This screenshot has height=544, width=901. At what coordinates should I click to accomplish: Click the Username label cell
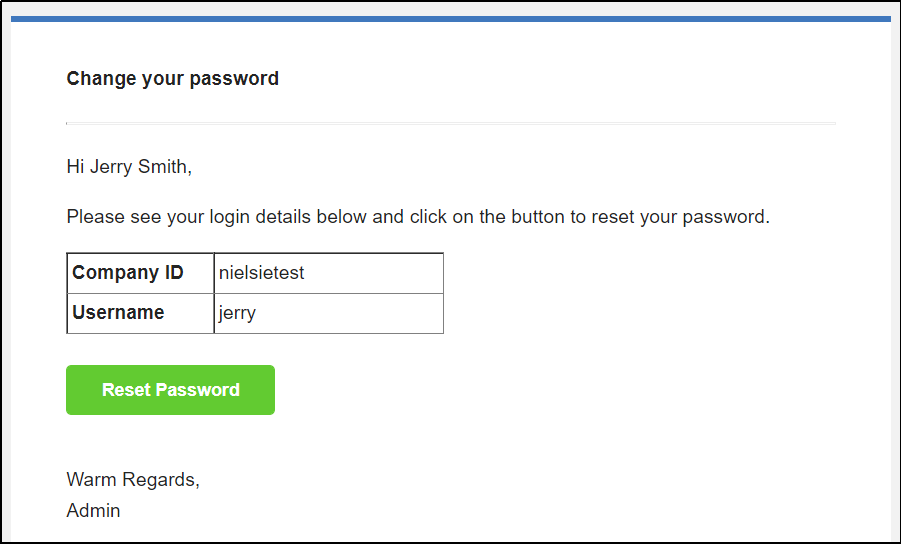click(140, 313)
